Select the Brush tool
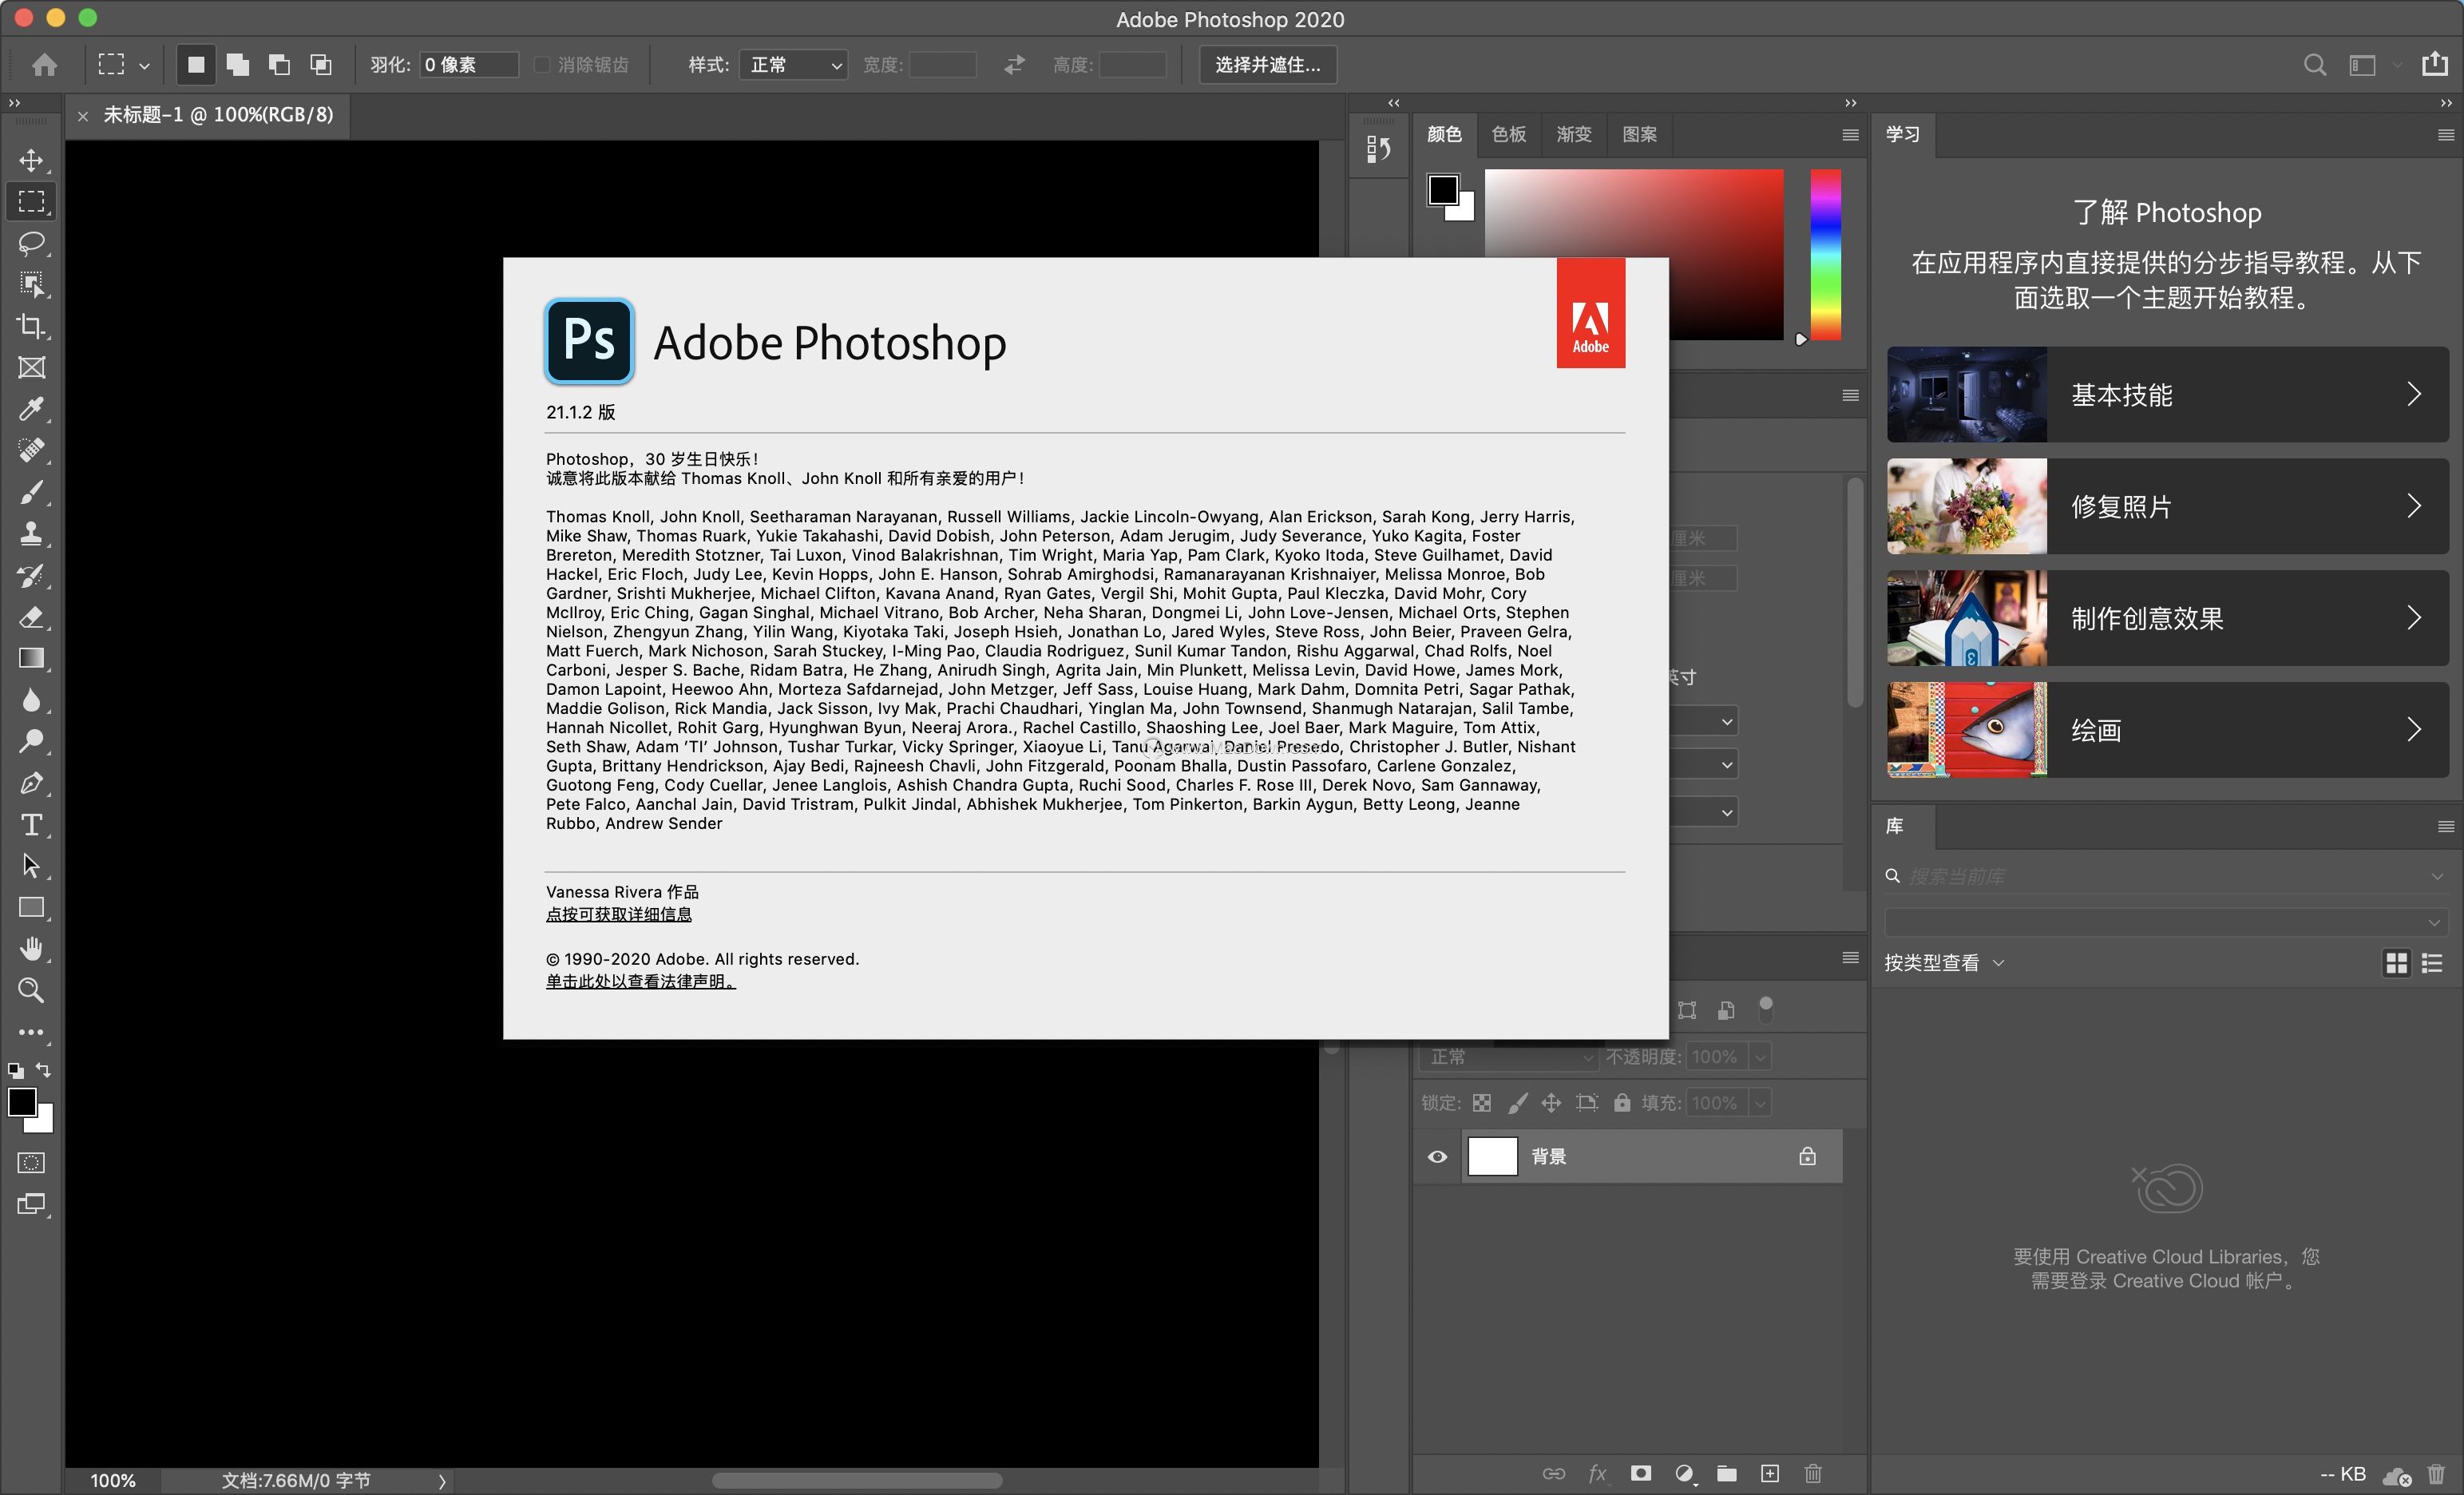Screen dimensions: 2464x1495 (x=31, y=492)
